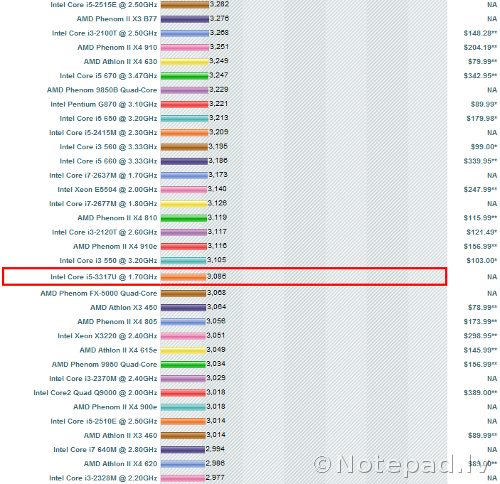
Task: Open Intel Xeon X3220 @ 2.40GHz
Action: [x=107, y=336]
